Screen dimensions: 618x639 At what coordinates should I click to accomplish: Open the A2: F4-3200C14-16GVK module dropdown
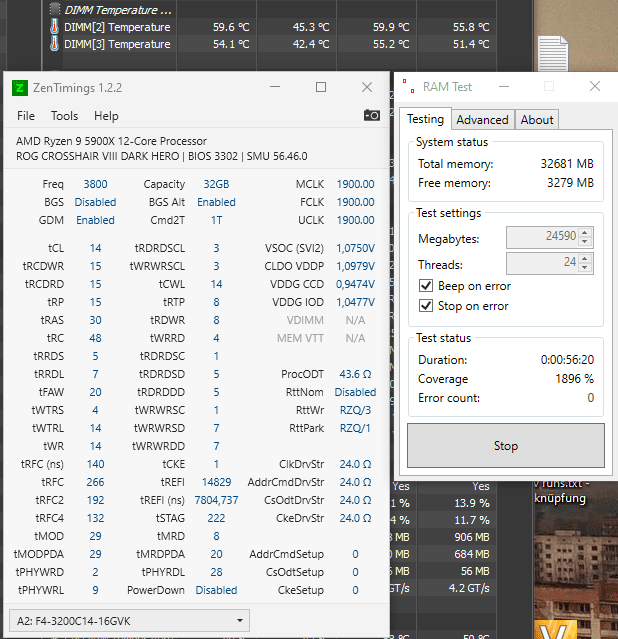129,621
